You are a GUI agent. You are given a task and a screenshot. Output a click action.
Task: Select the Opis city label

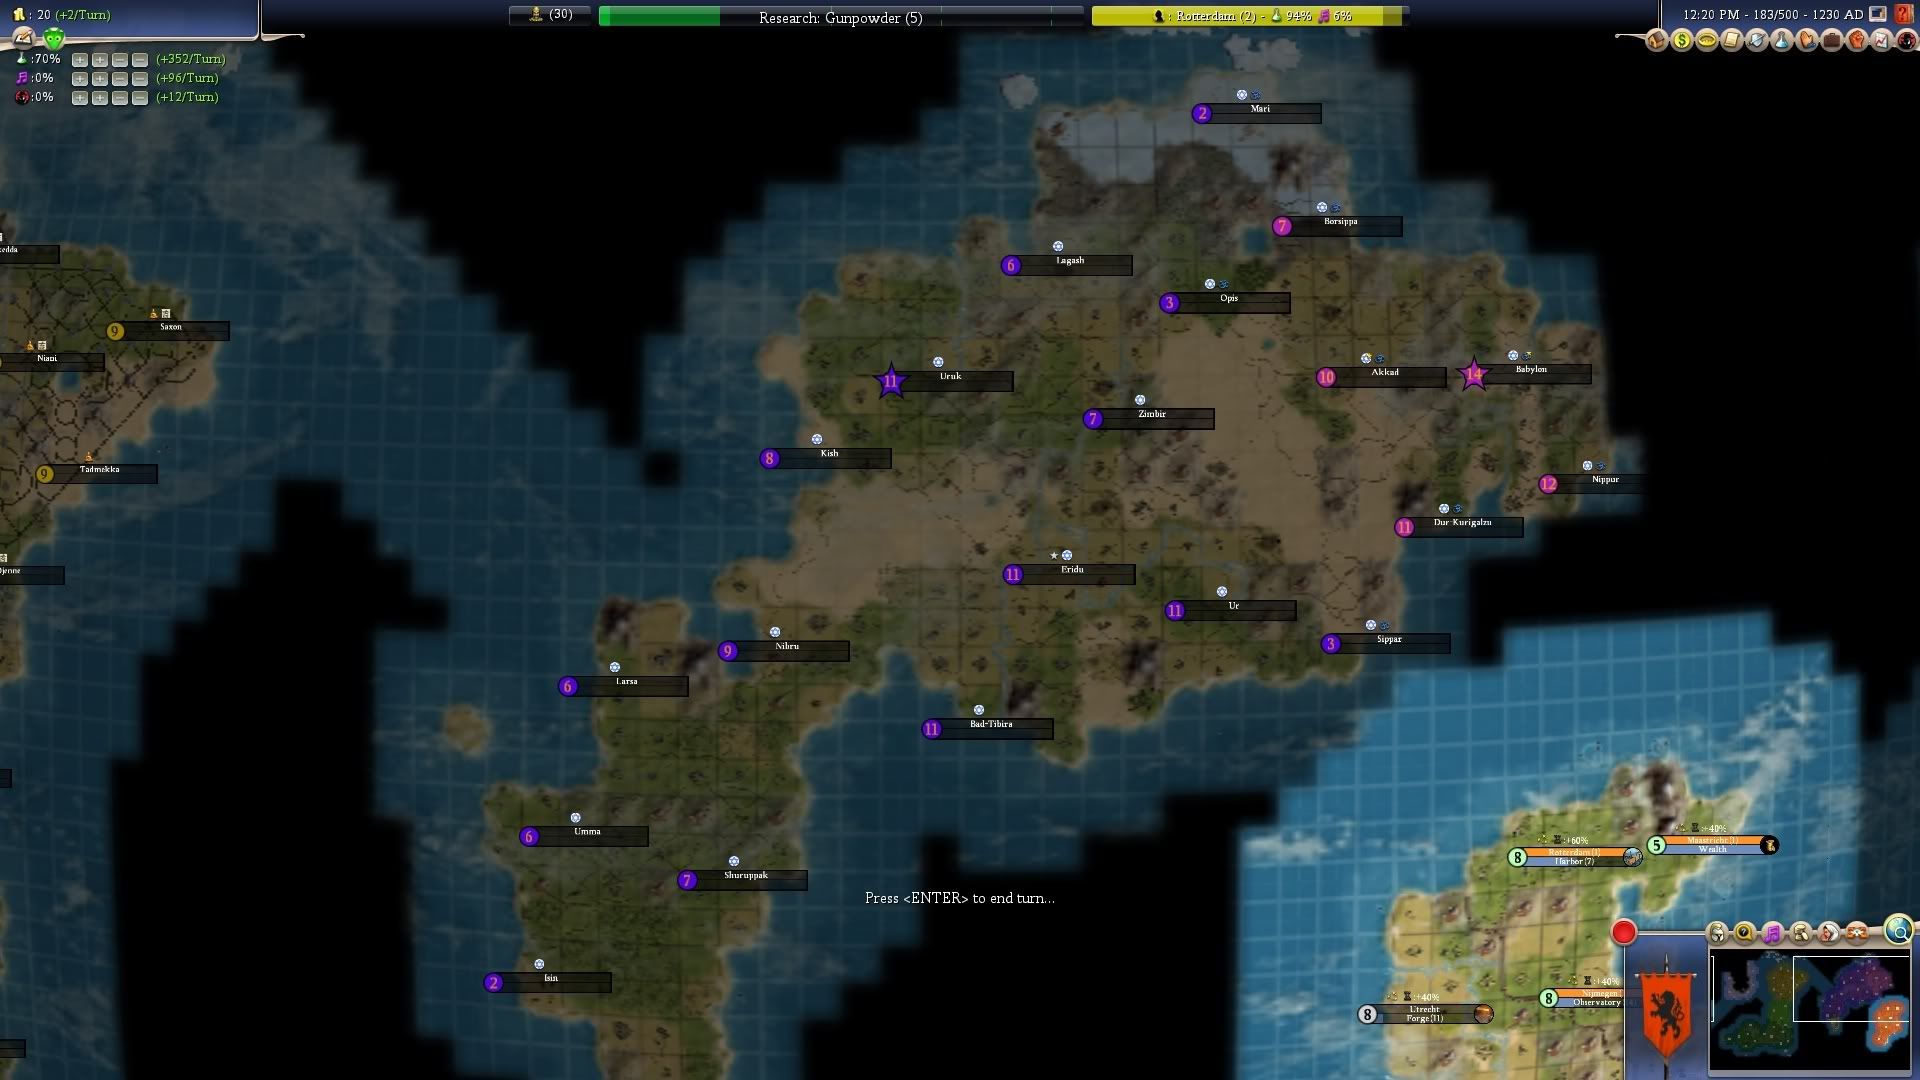pos(1225,302)
